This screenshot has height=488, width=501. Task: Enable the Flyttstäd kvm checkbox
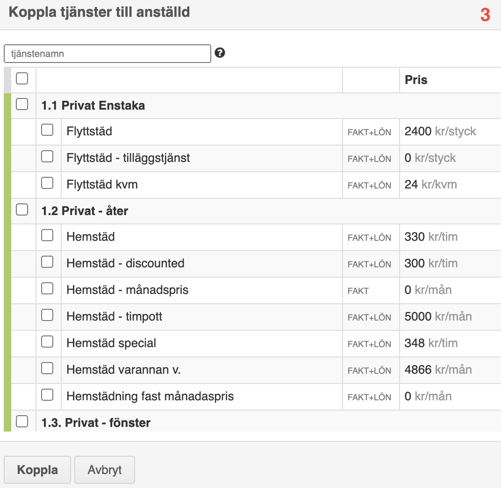click(x=47, y=183)
